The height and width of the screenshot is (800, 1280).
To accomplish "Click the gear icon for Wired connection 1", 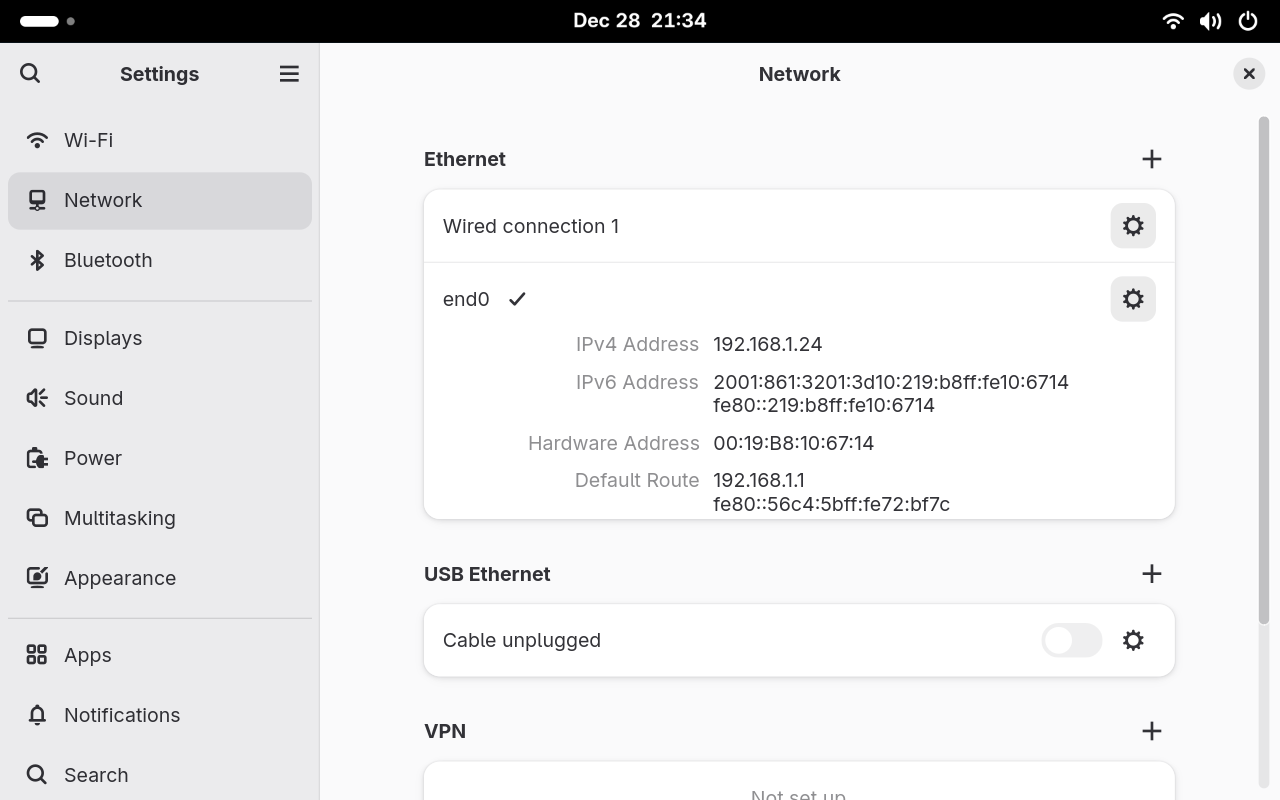I will 1132,226.
